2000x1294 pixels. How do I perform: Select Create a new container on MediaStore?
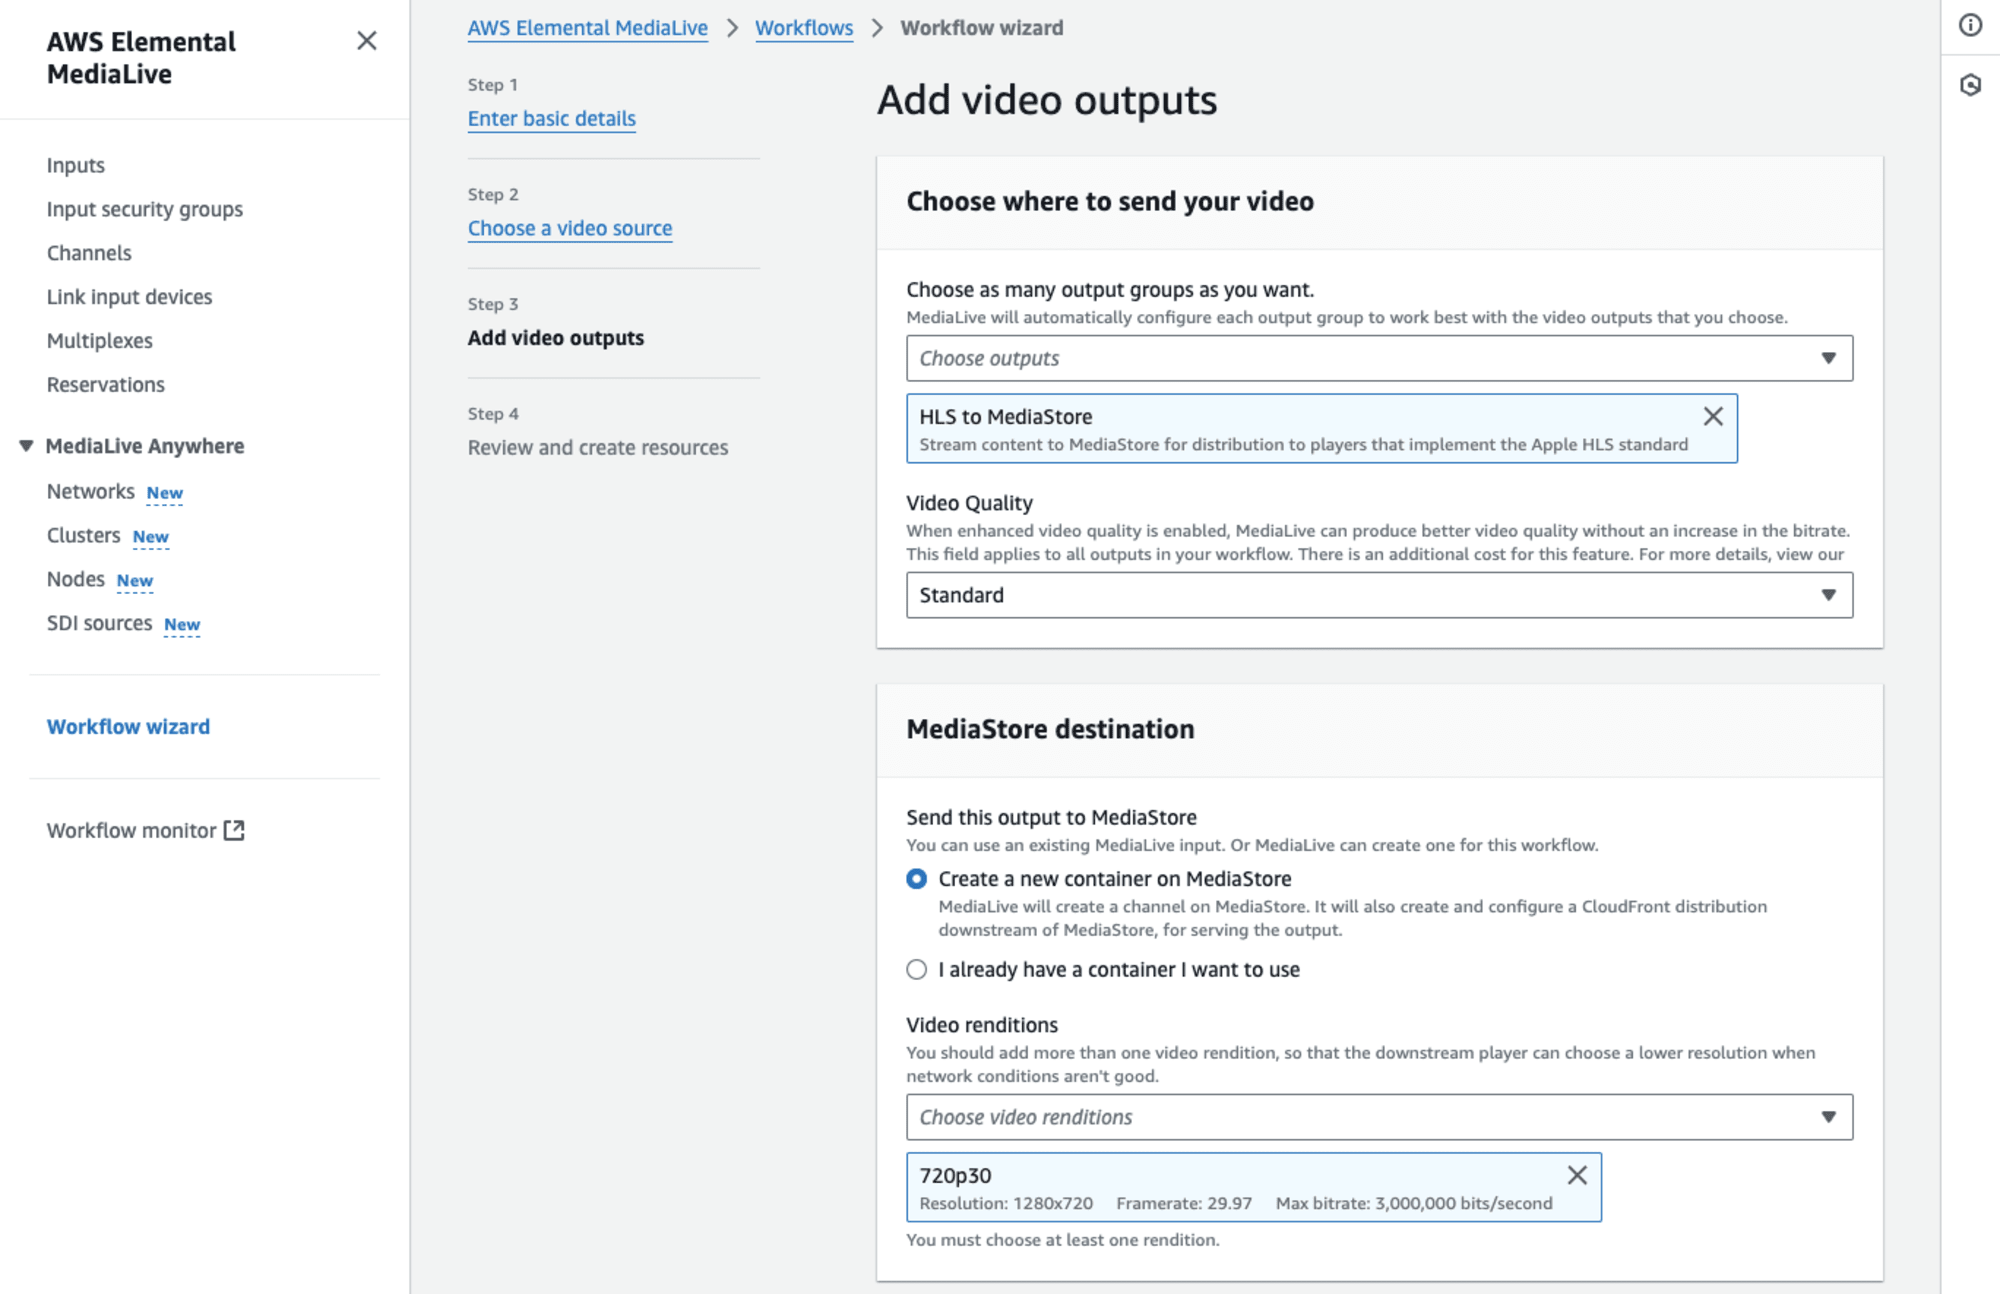pos(916,879)
